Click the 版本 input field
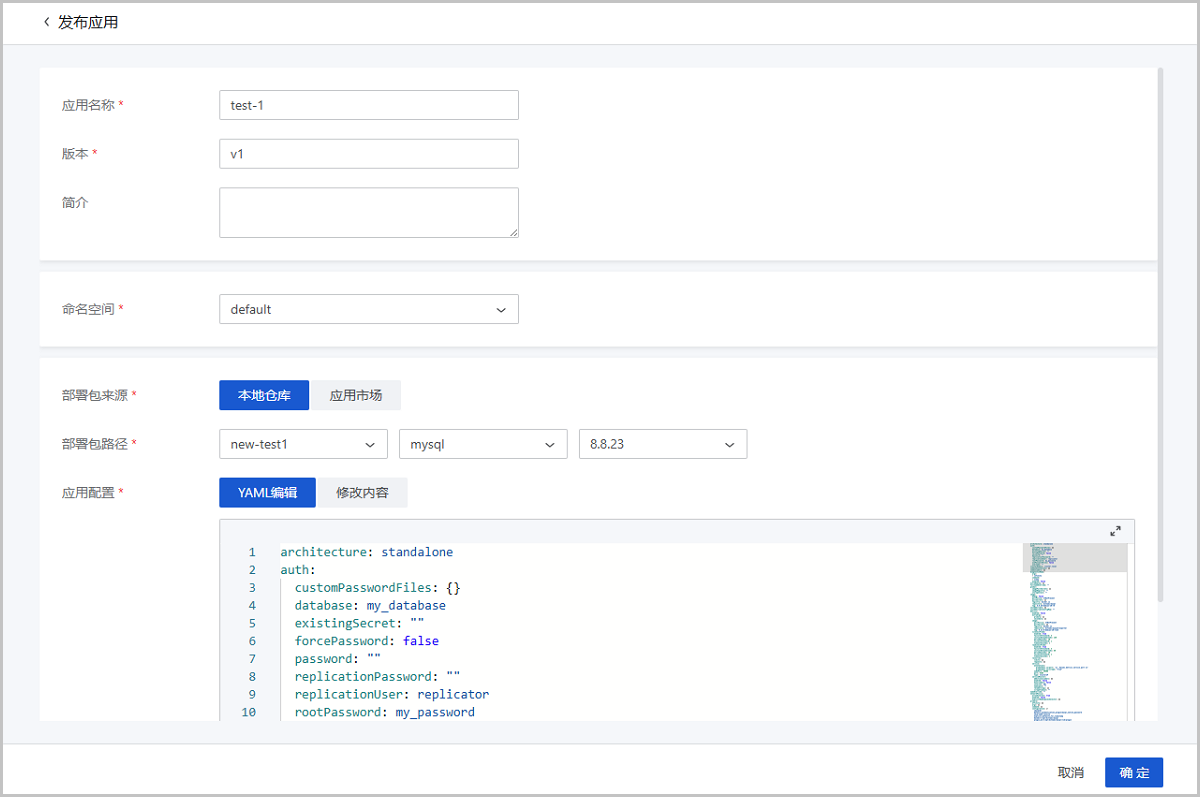Viewport: 1200px width, 797px height. (368, 153)
